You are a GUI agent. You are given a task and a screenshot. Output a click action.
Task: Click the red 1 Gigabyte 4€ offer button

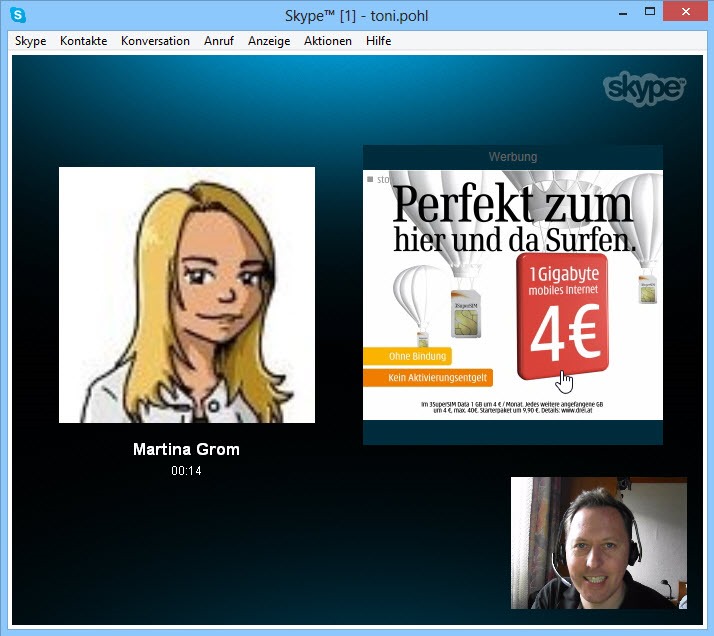click(x=563, y=317)
